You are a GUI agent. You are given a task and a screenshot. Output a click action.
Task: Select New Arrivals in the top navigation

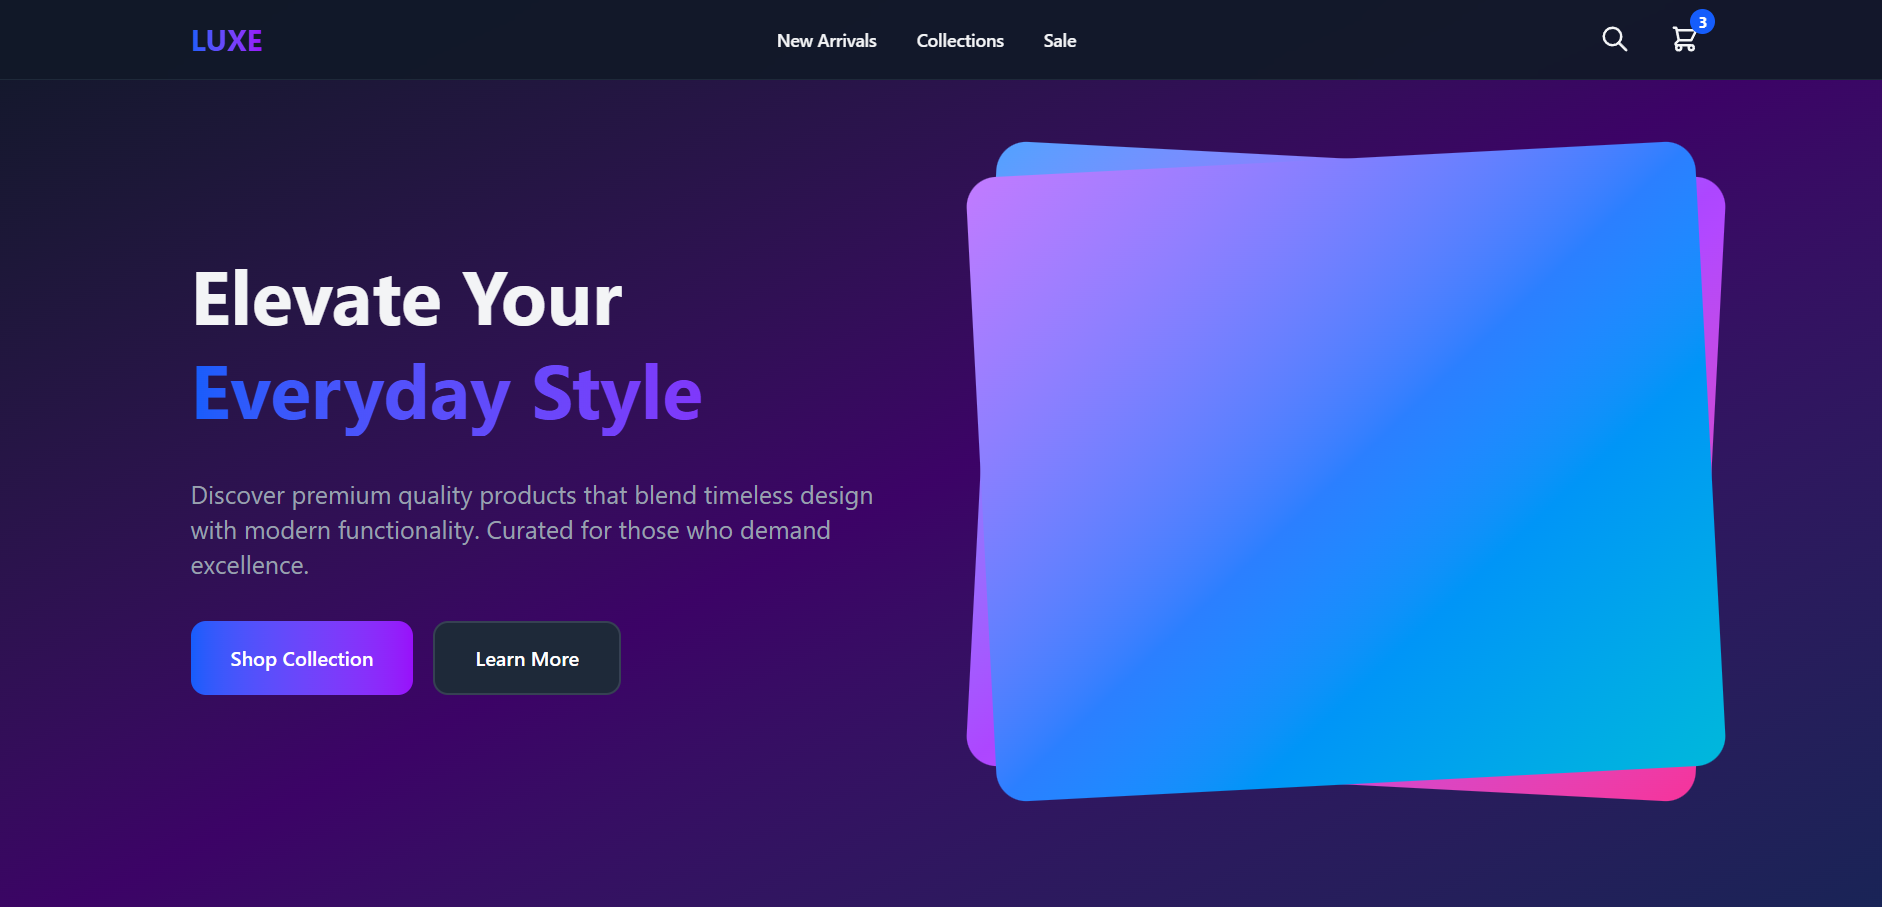[826, 41]
